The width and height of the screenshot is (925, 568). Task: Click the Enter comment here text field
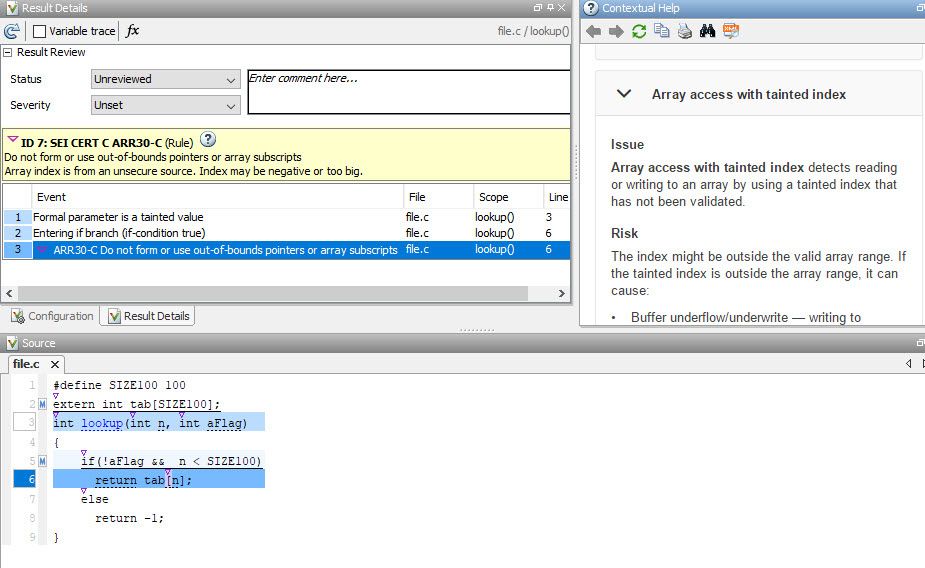point(408,92)
